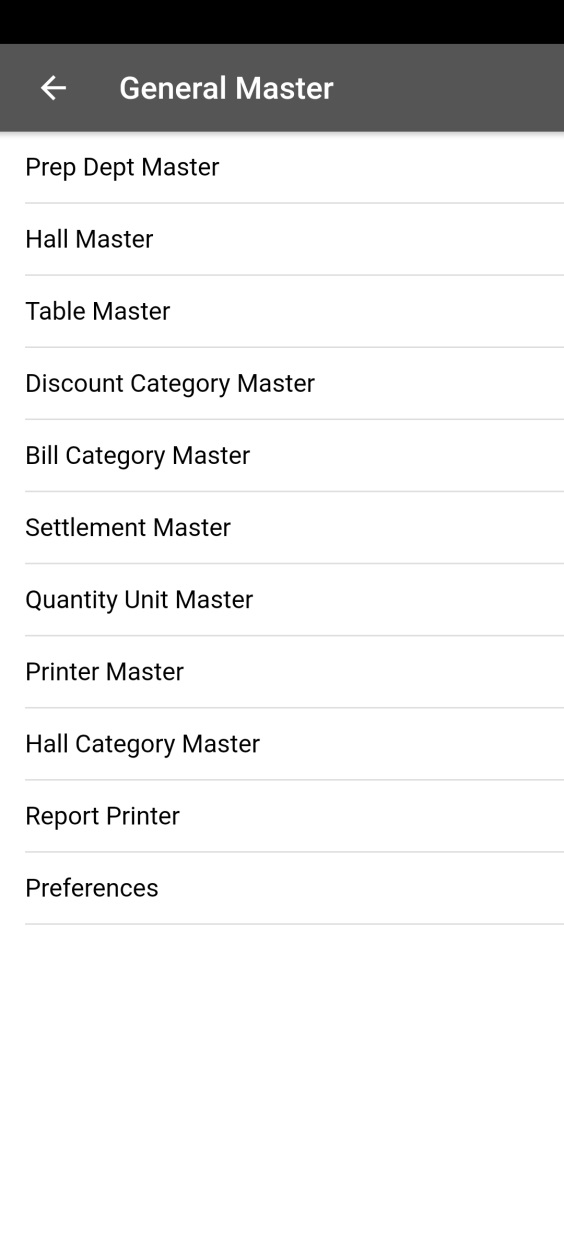Open Prep Dept Master
The height and width of the screenshot is (1254, 564).
coord(282,167)
